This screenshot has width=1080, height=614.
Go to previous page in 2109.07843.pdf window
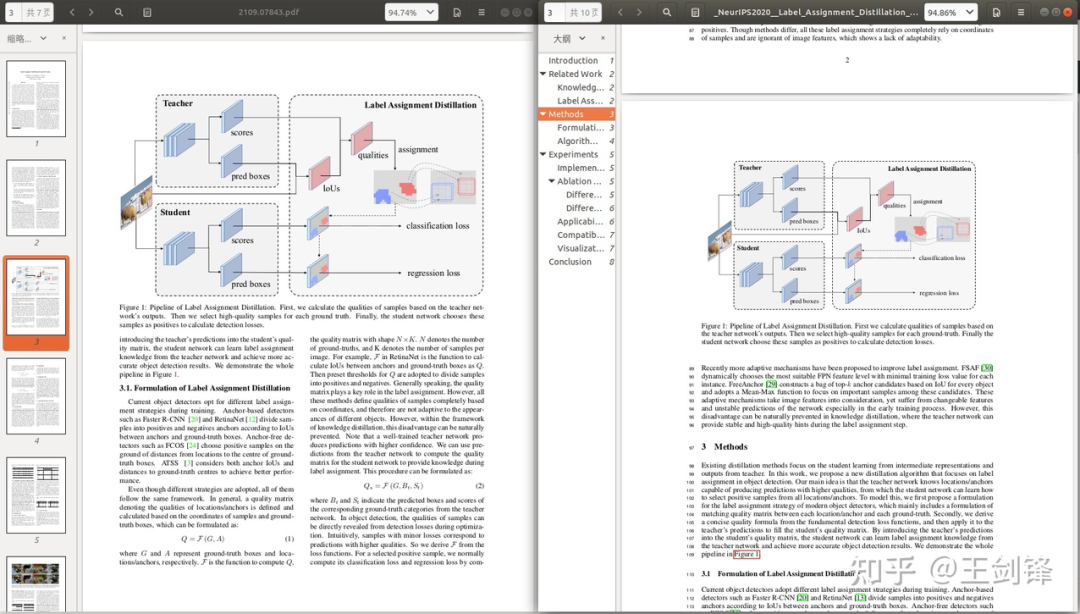pos(72,12)
